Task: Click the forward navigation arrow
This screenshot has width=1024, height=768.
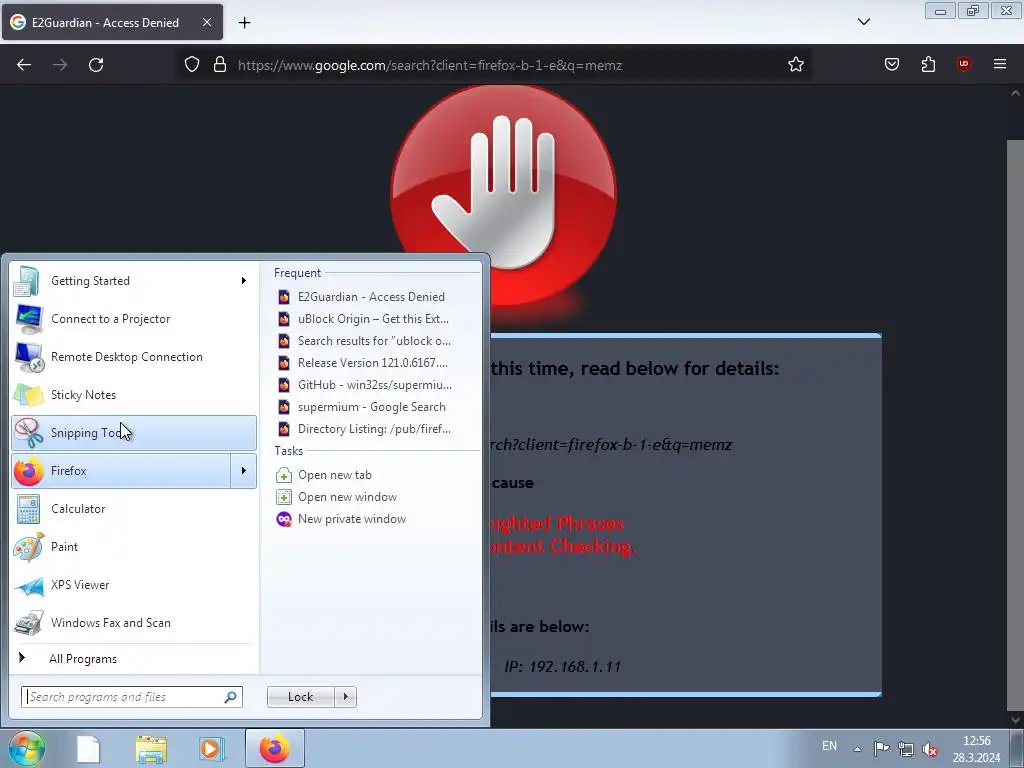Action: tap(60, 65)
